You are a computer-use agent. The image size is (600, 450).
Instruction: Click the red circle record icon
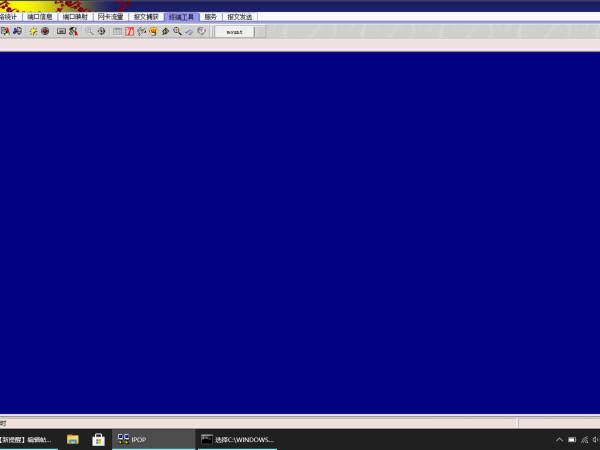45,31
